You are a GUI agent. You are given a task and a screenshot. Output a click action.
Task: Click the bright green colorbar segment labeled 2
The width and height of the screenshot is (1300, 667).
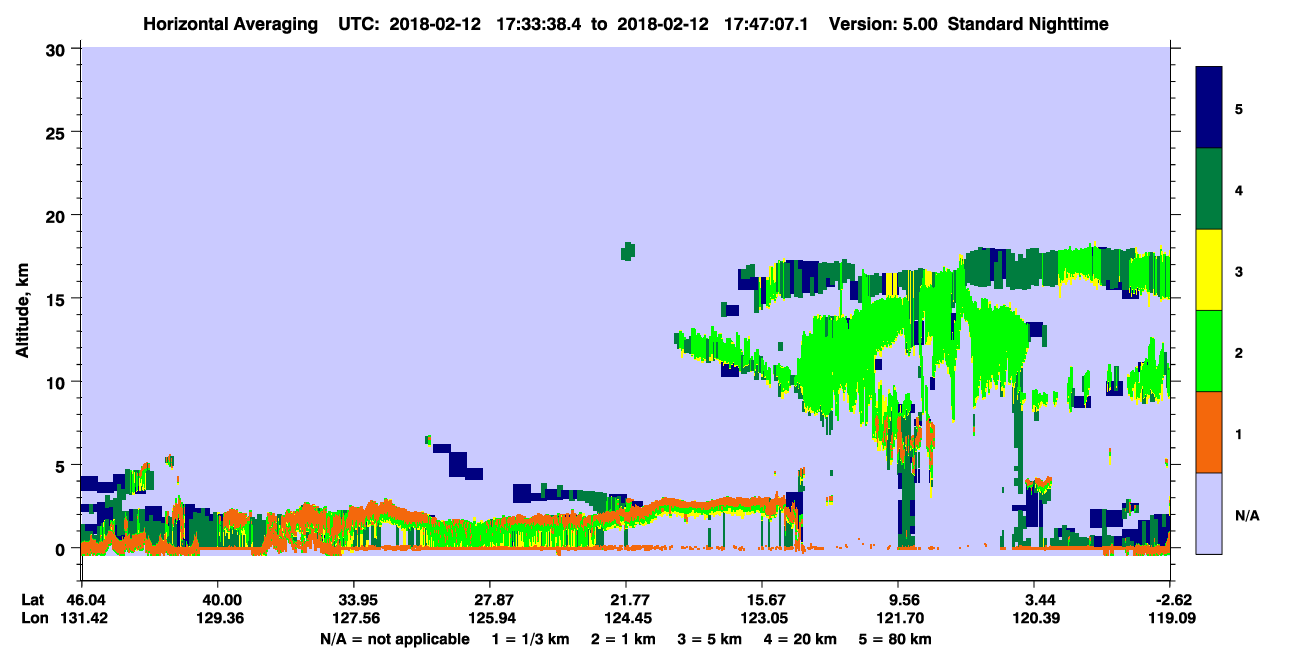point(1209,351)
